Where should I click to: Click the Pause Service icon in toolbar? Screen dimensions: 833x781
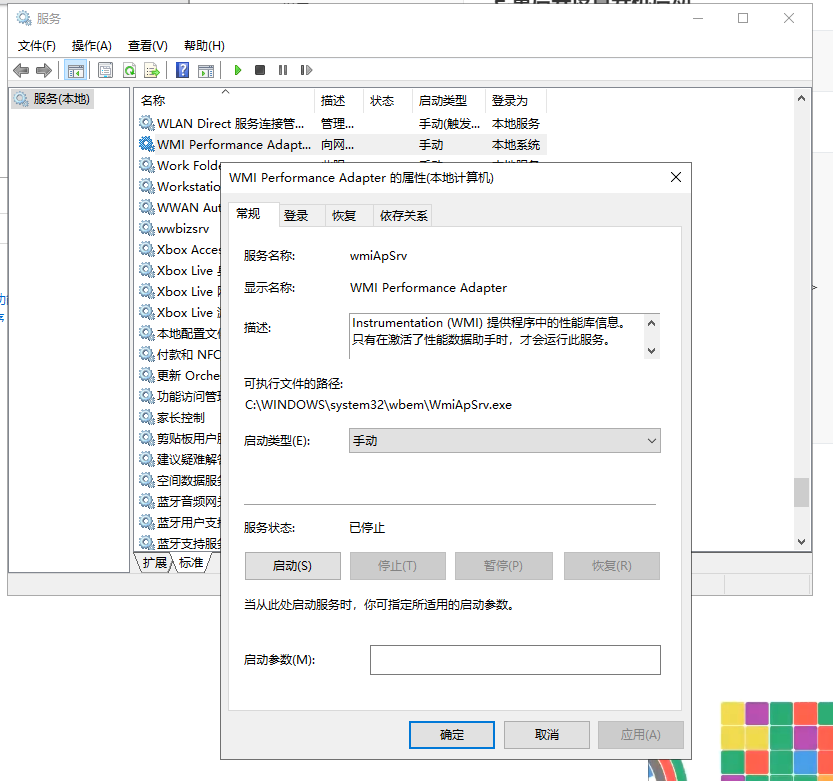coord(283,70)
